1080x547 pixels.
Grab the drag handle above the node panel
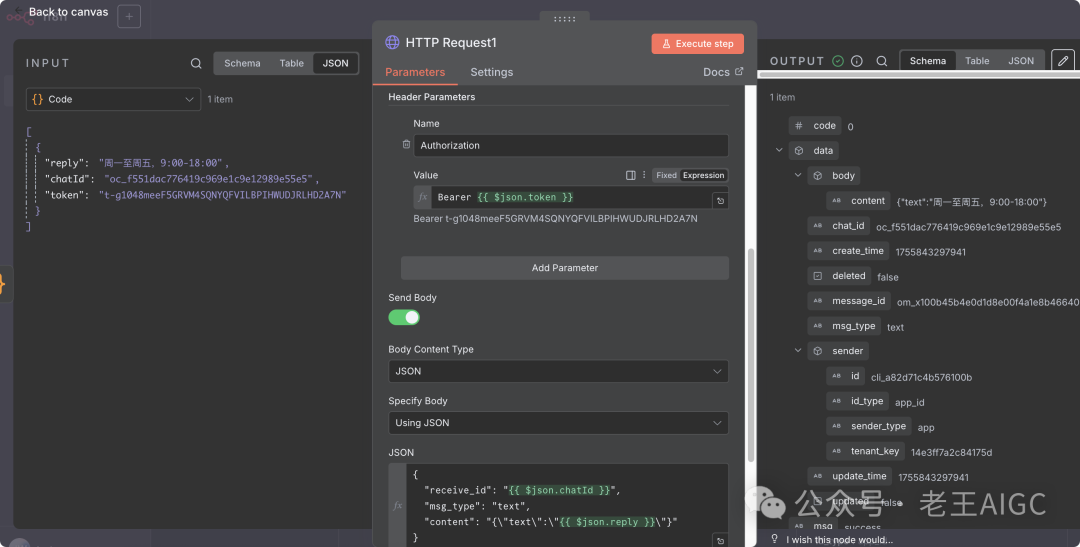[564, 19]
